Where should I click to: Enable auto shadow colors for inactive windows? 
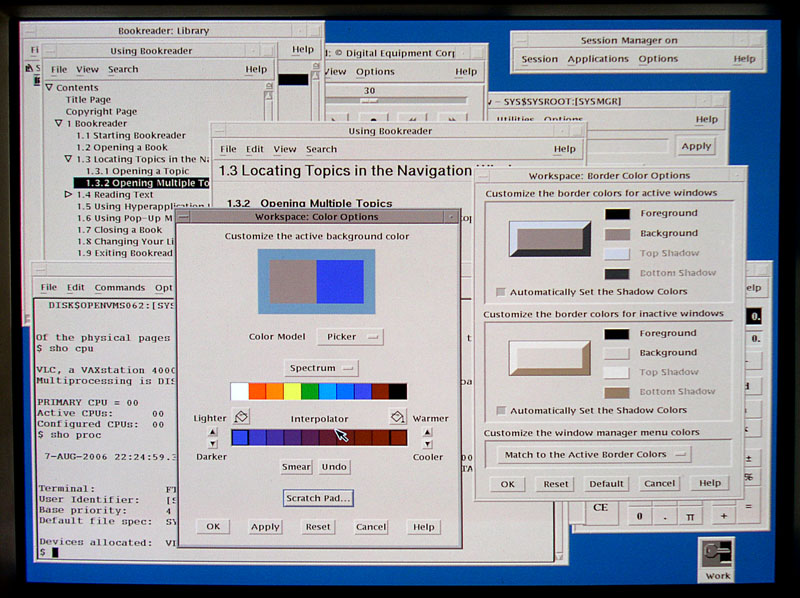pyautogui.click(x=501, y=411)
